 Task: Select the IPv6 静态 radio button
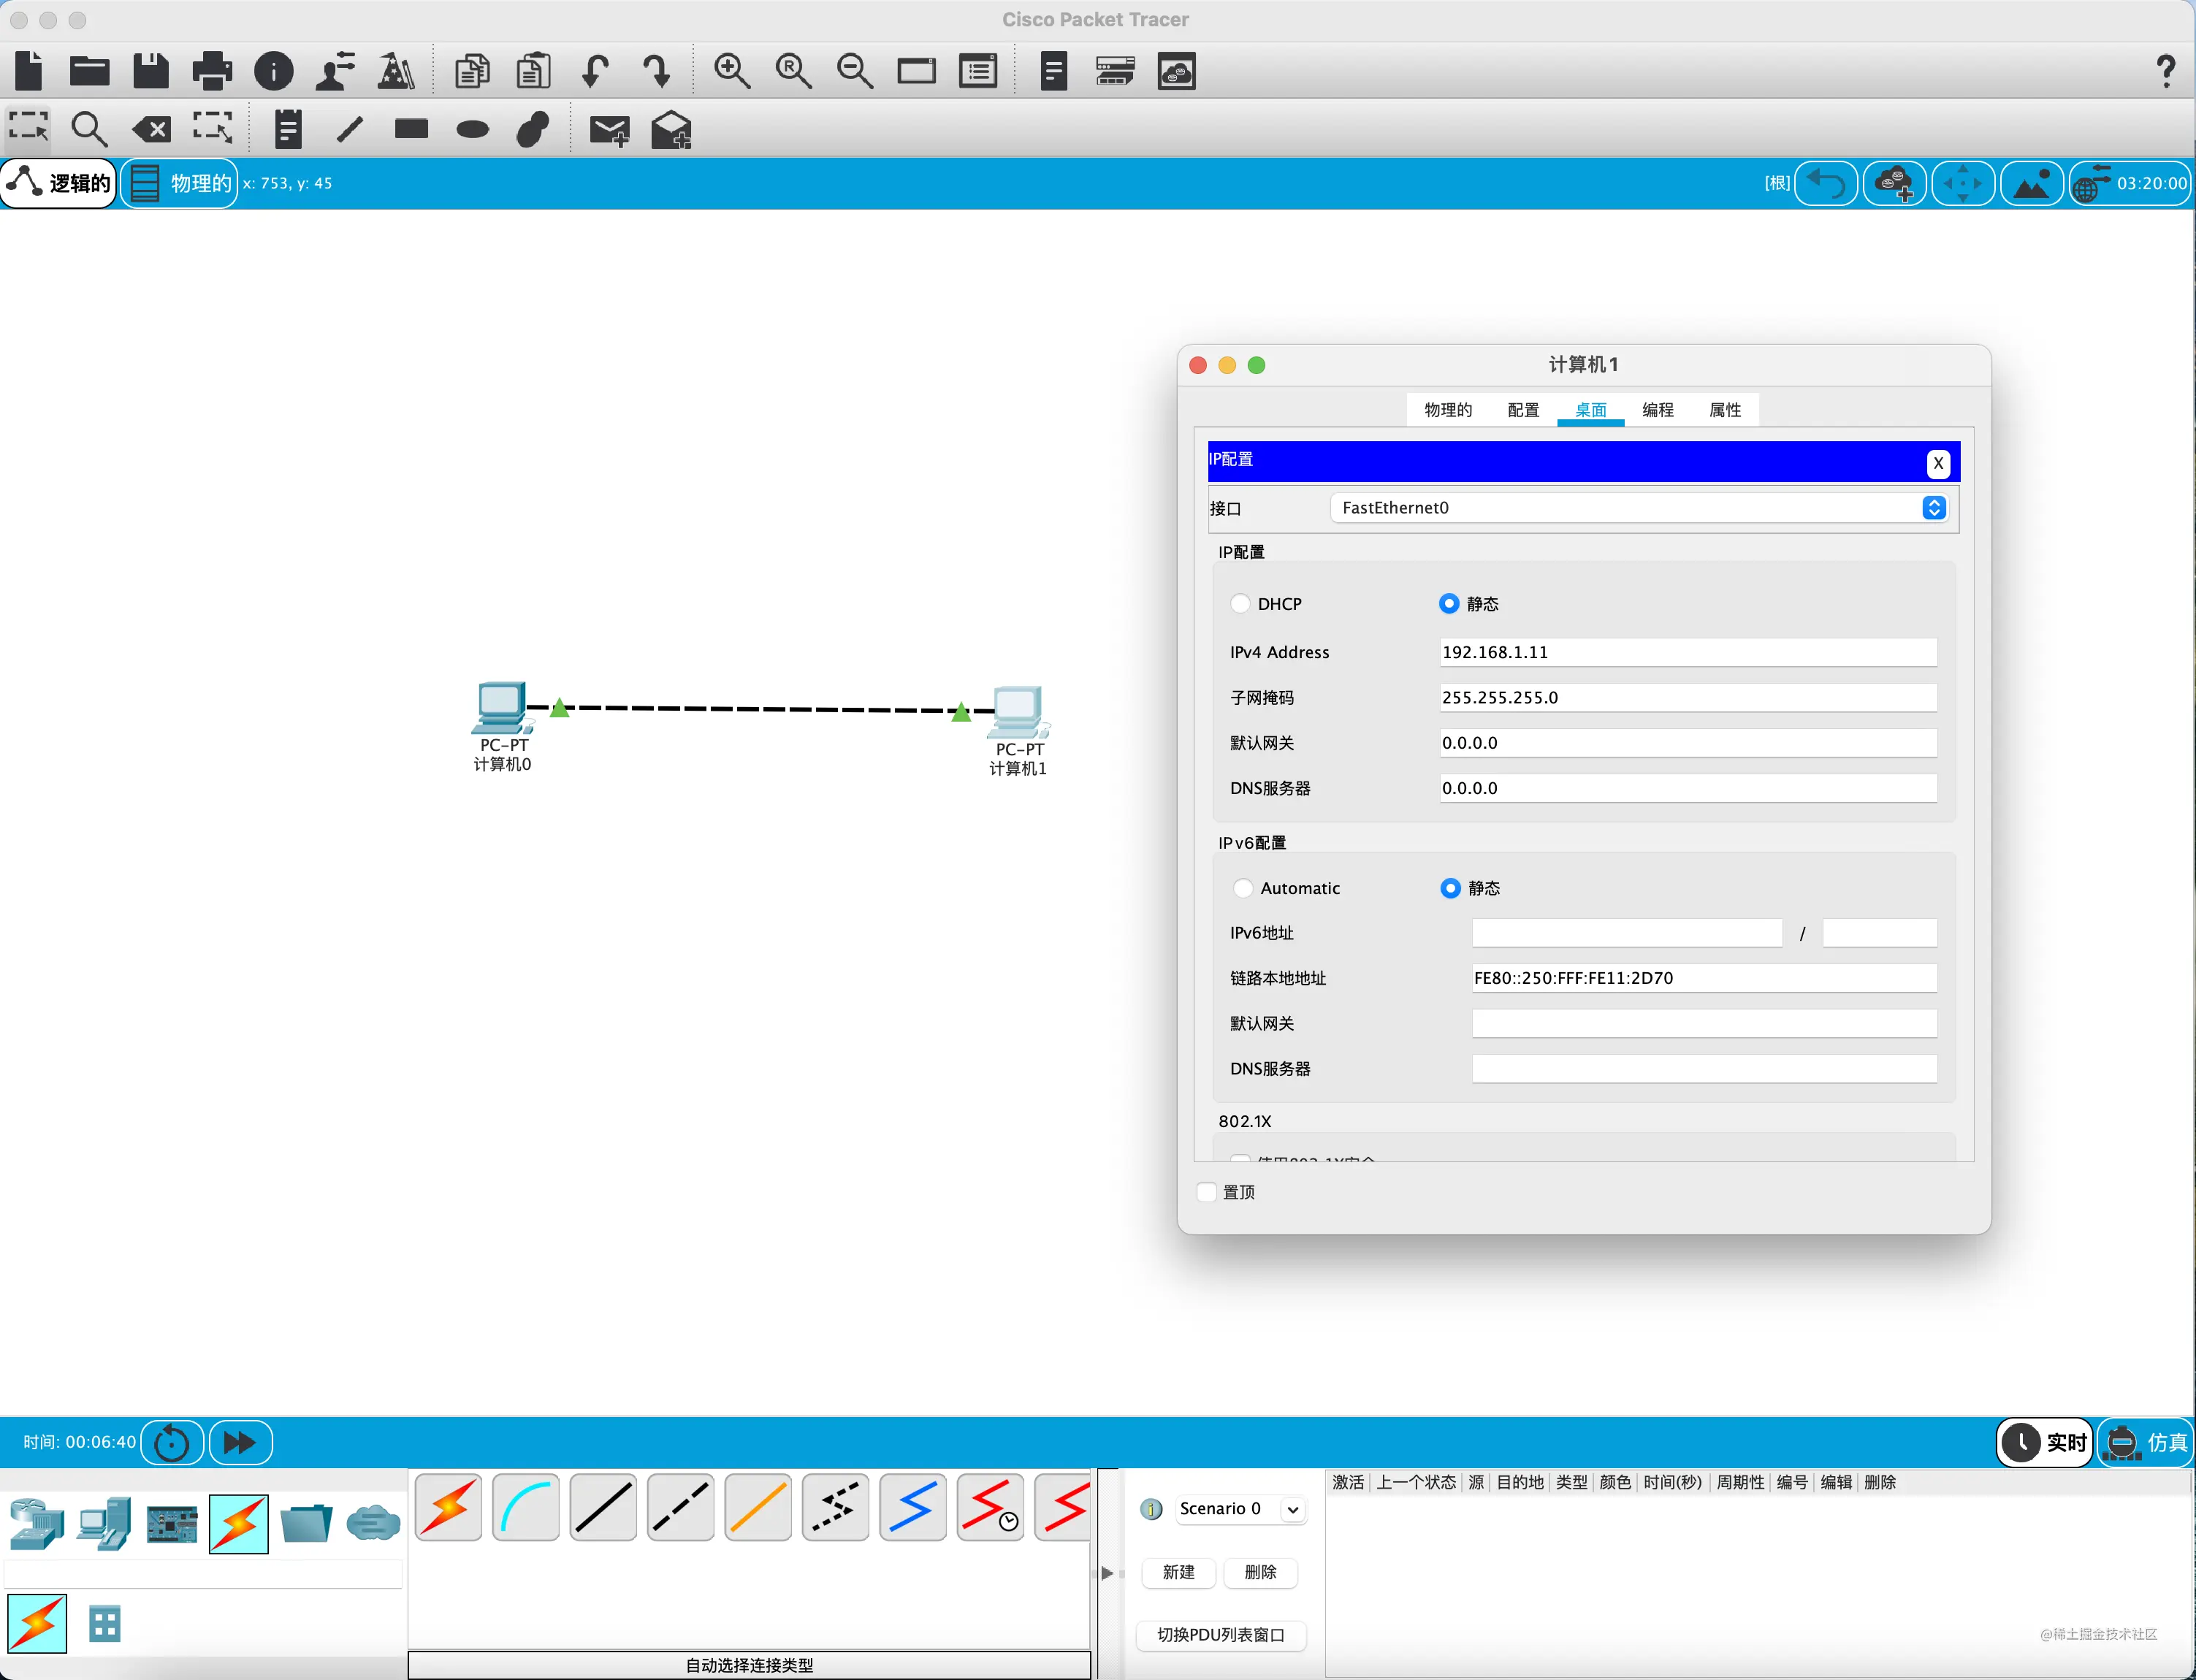[1450, 888]
